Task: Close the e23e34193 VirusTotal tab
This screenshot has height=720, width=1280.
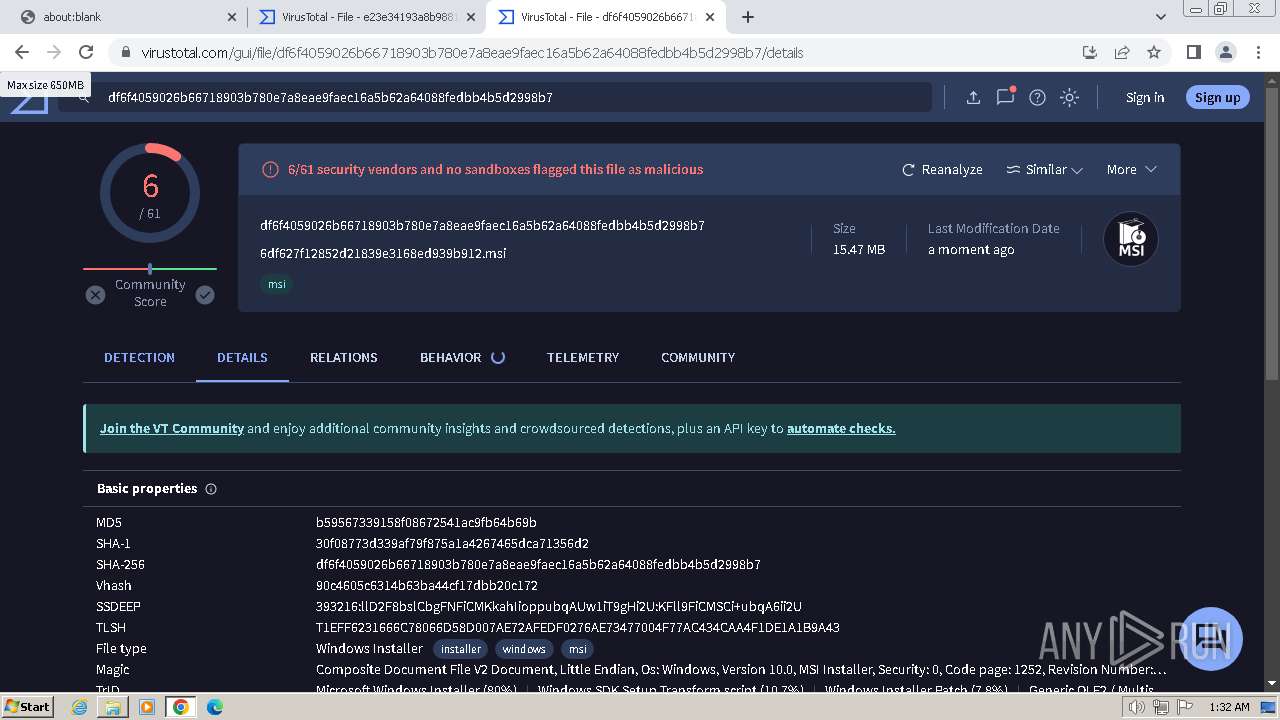Action: point(471,17)
